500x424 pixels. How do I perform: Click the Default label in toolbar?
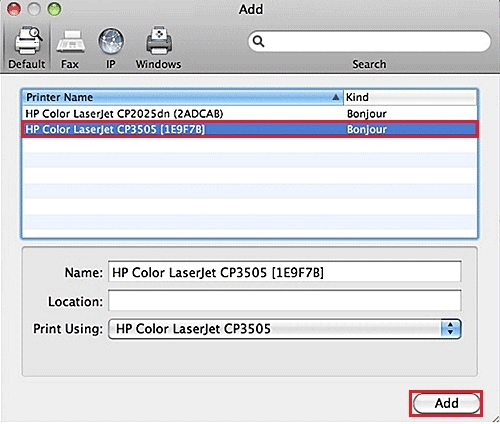(27, 64)
